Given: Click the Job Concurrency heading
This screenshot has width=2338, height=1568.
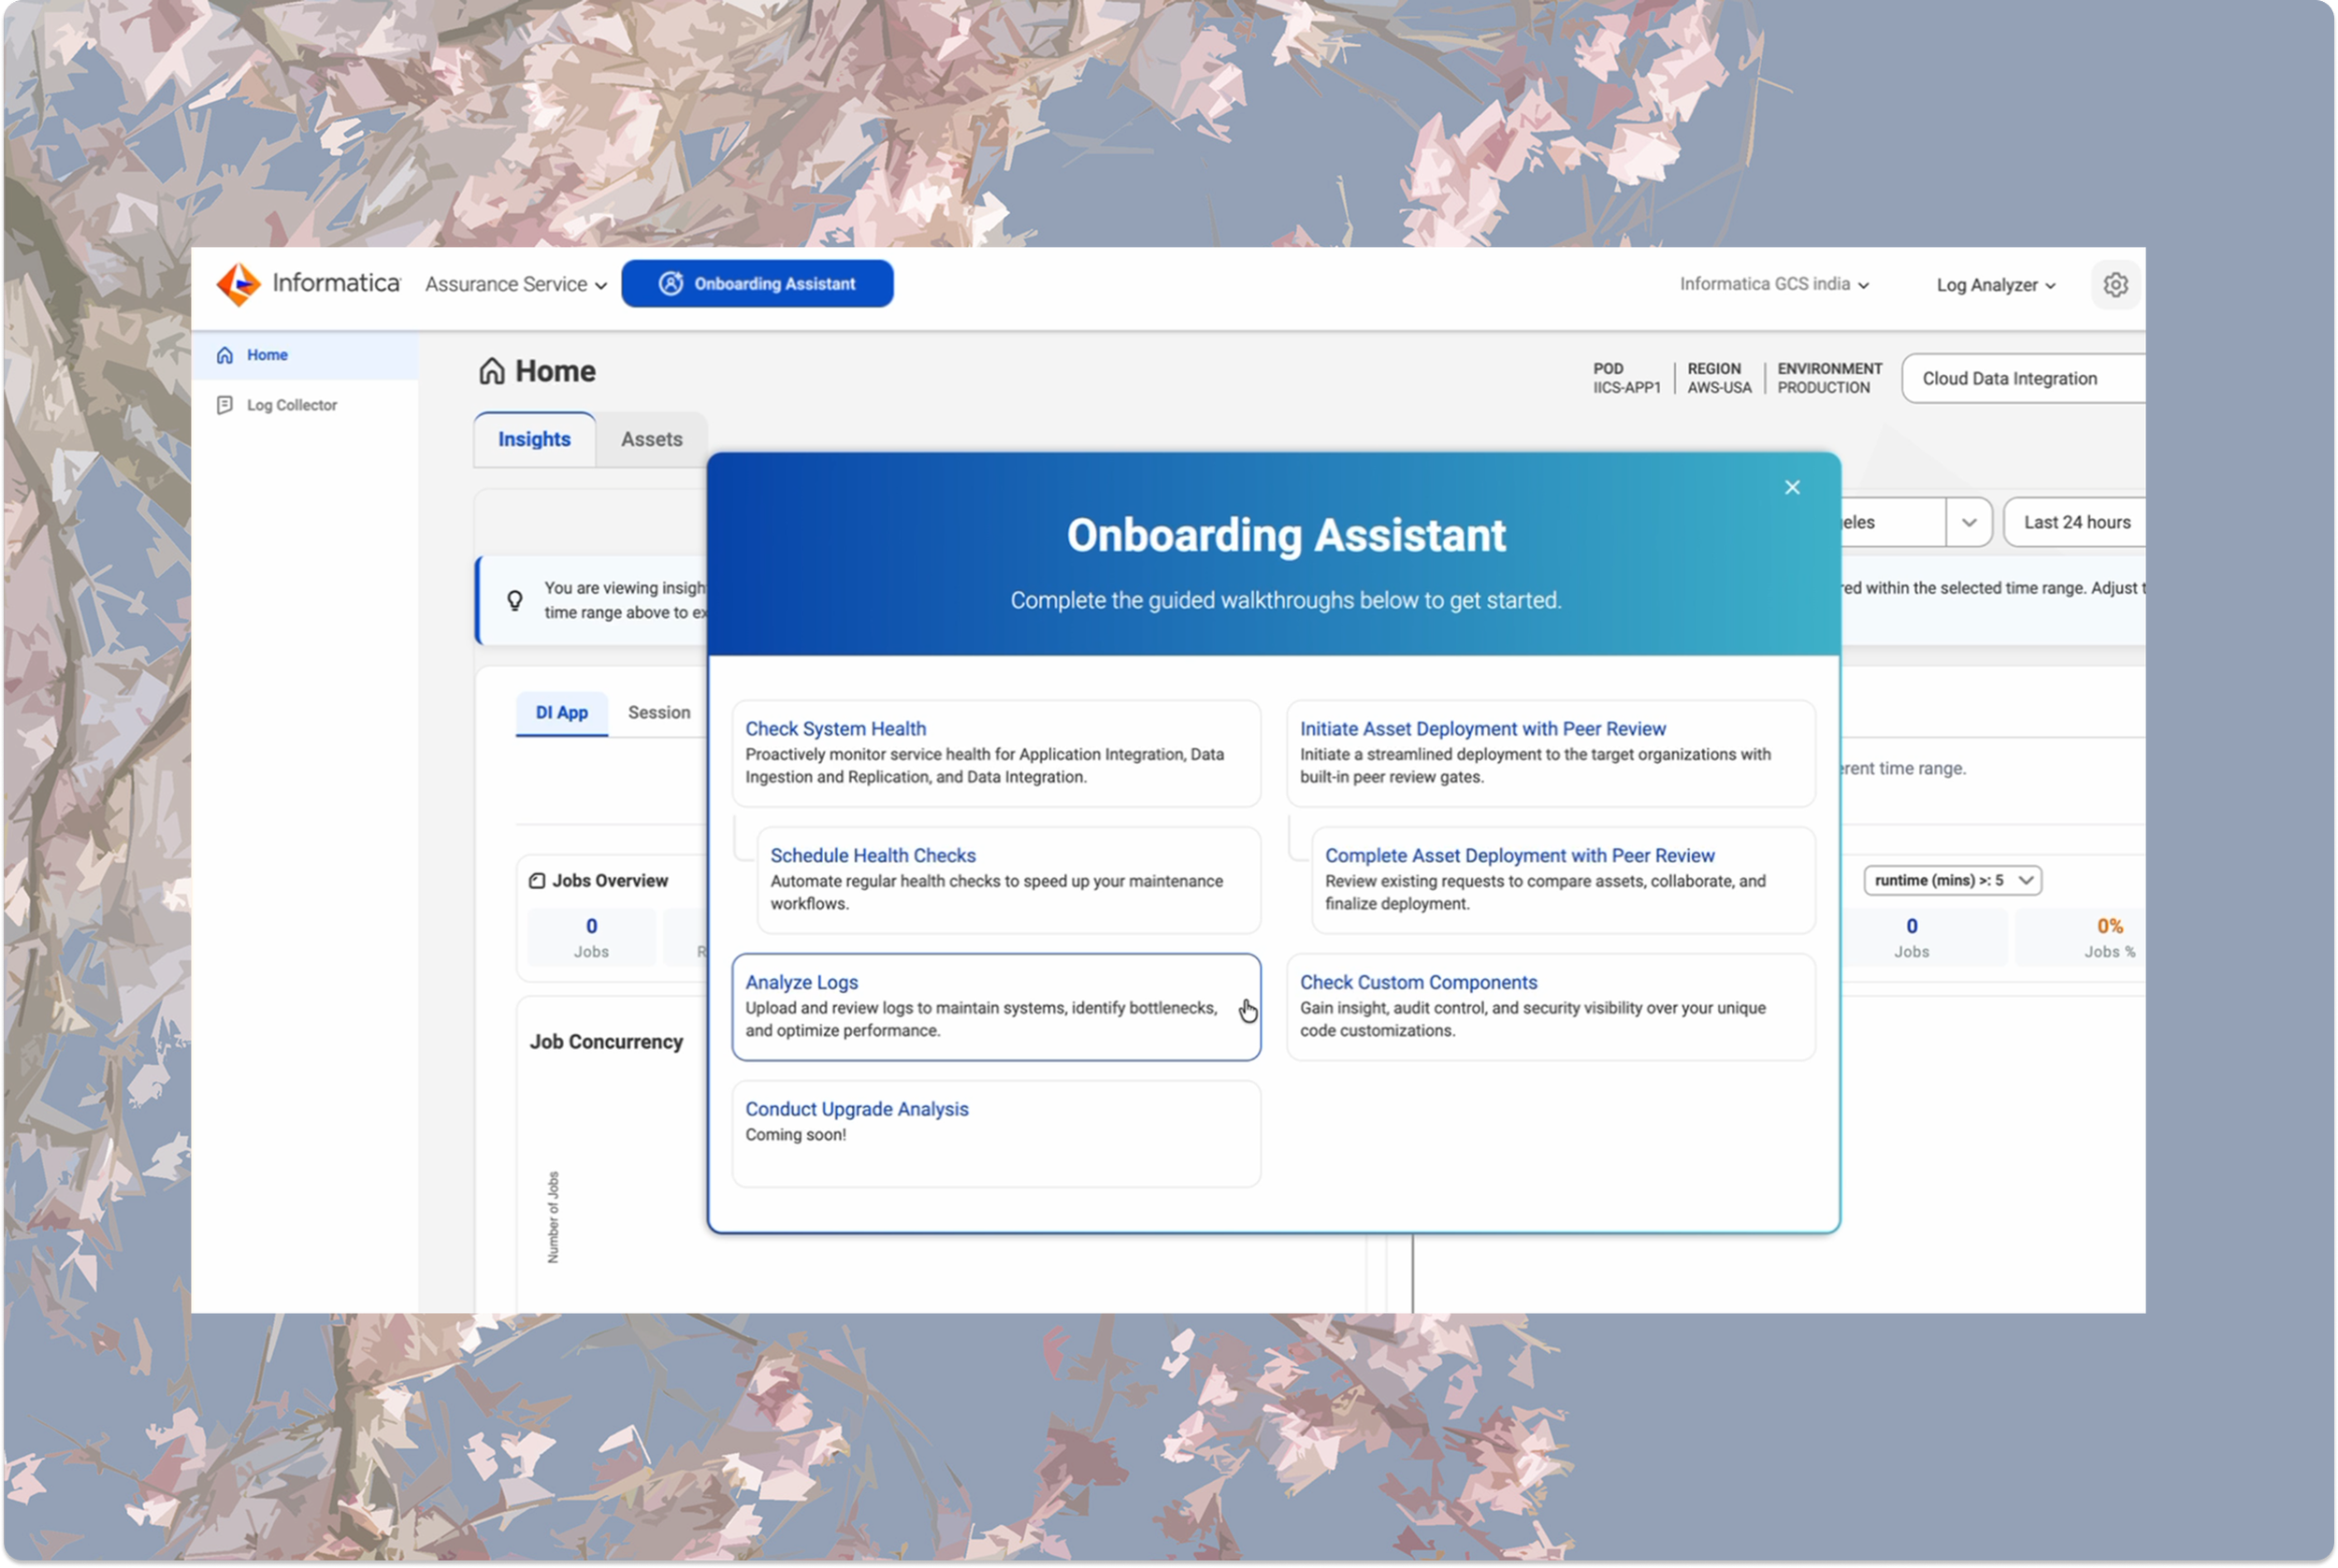Looking at the screenshot, I should pyautogui.click(x=606, y=1041).
